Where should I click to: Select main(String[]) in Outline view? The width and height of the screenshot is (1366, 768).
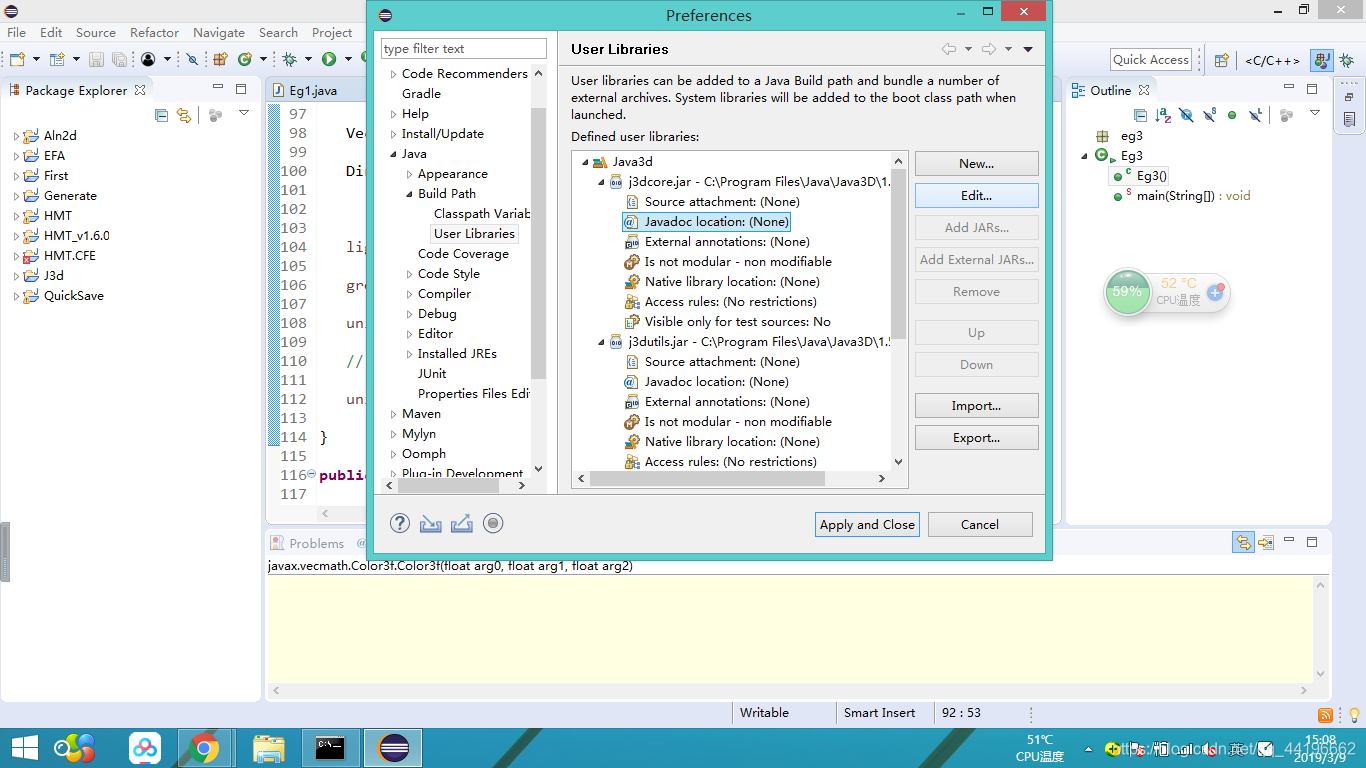point(1194,195)
